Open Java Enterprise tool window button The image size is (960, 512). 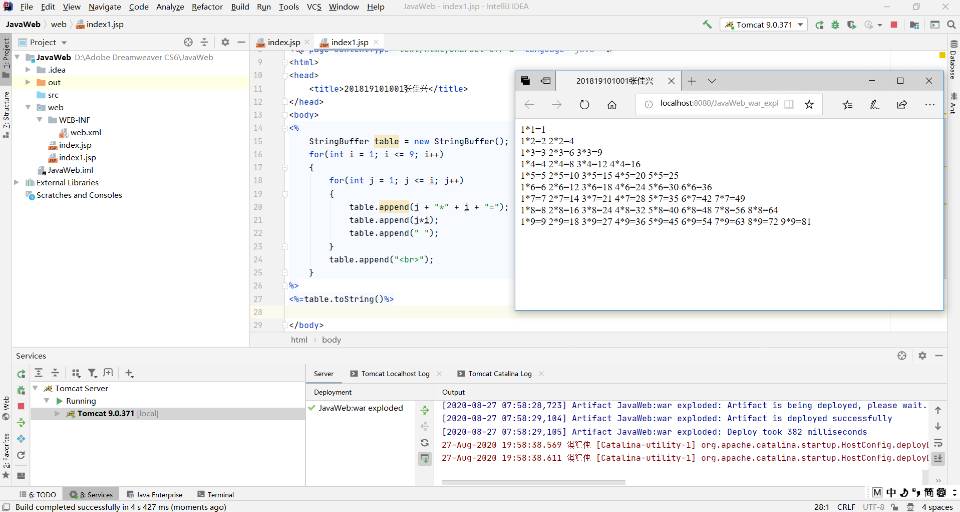155,494
